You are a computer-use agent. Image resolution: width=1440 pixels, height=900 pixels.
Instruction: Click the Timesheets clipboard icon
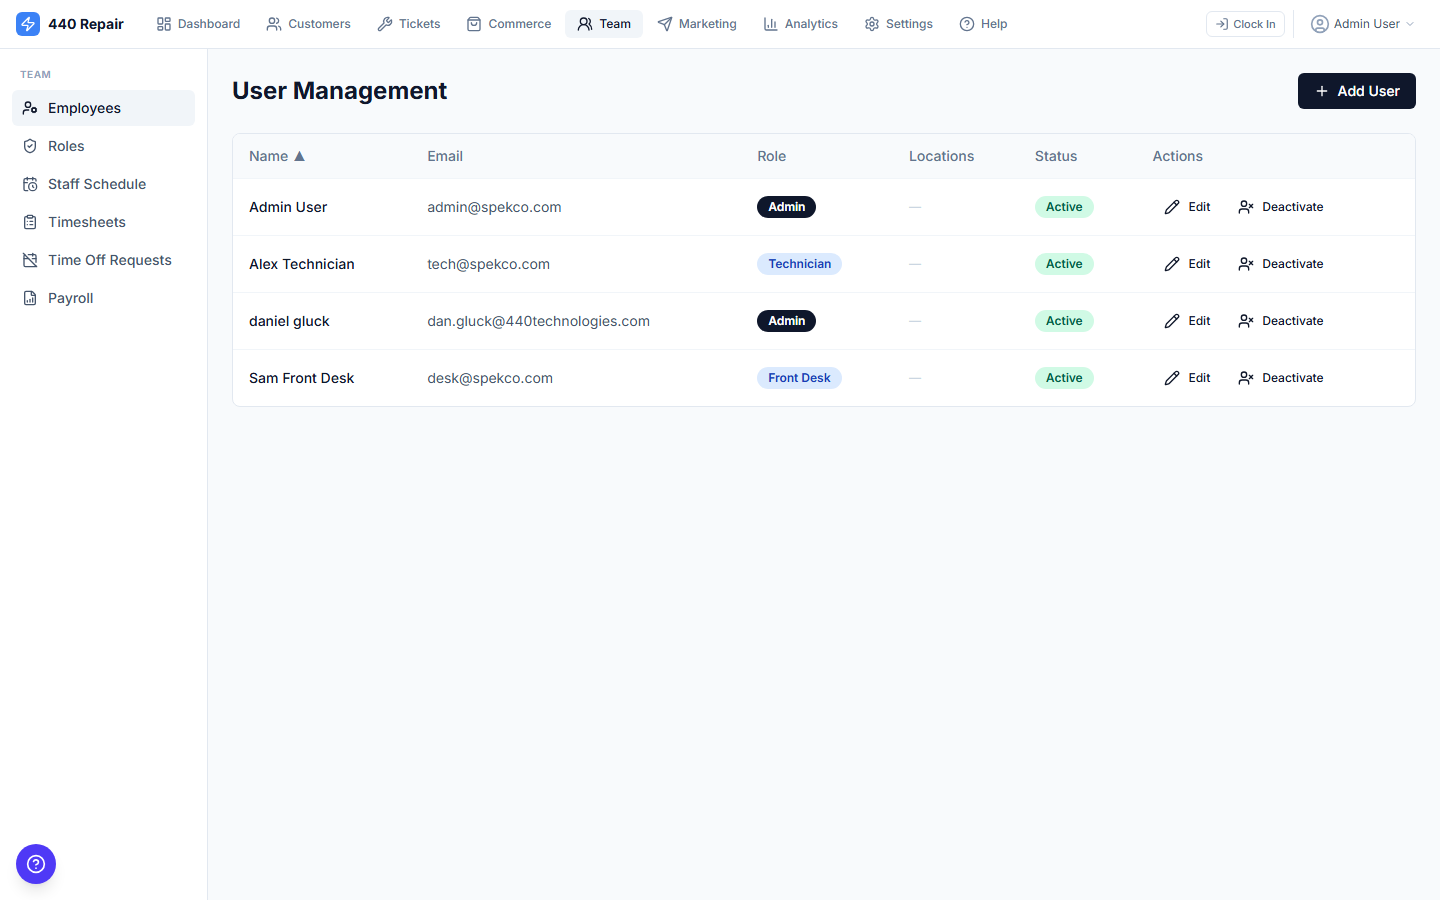[31, 222]
